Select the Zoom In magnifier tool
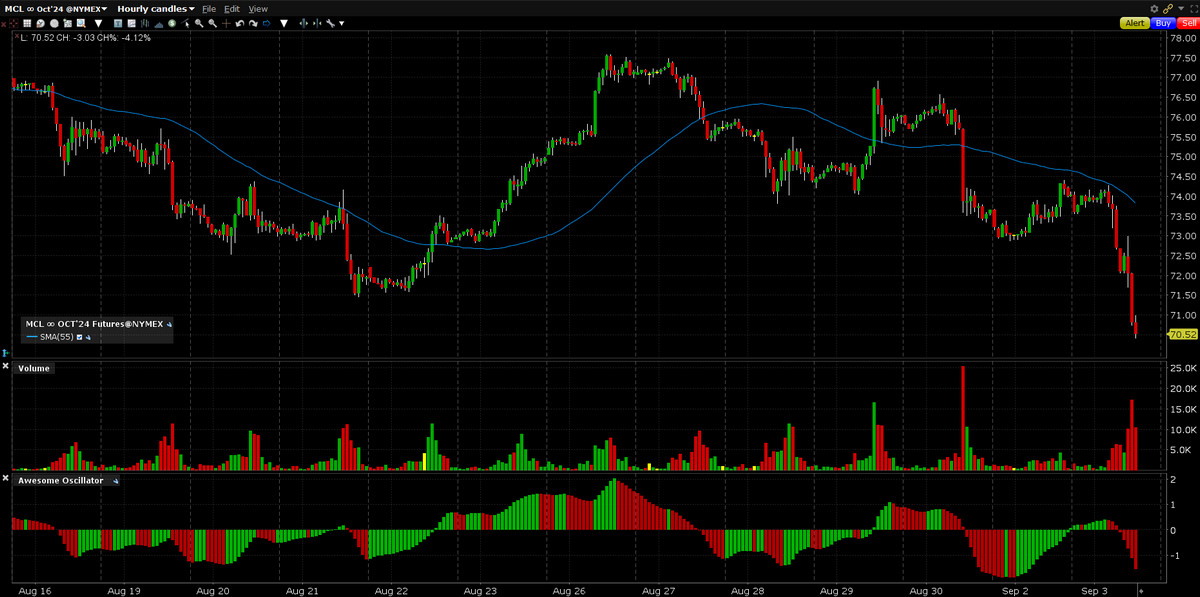The width and height of the screenshot is (1200, 597). (198, 22)
